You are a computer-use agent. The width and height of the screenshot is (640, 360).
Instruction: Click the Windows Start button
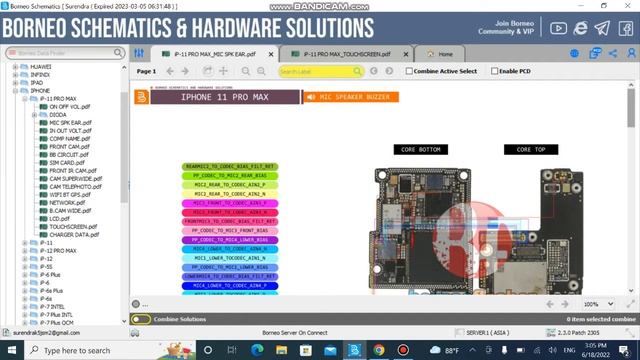(12, 350)
